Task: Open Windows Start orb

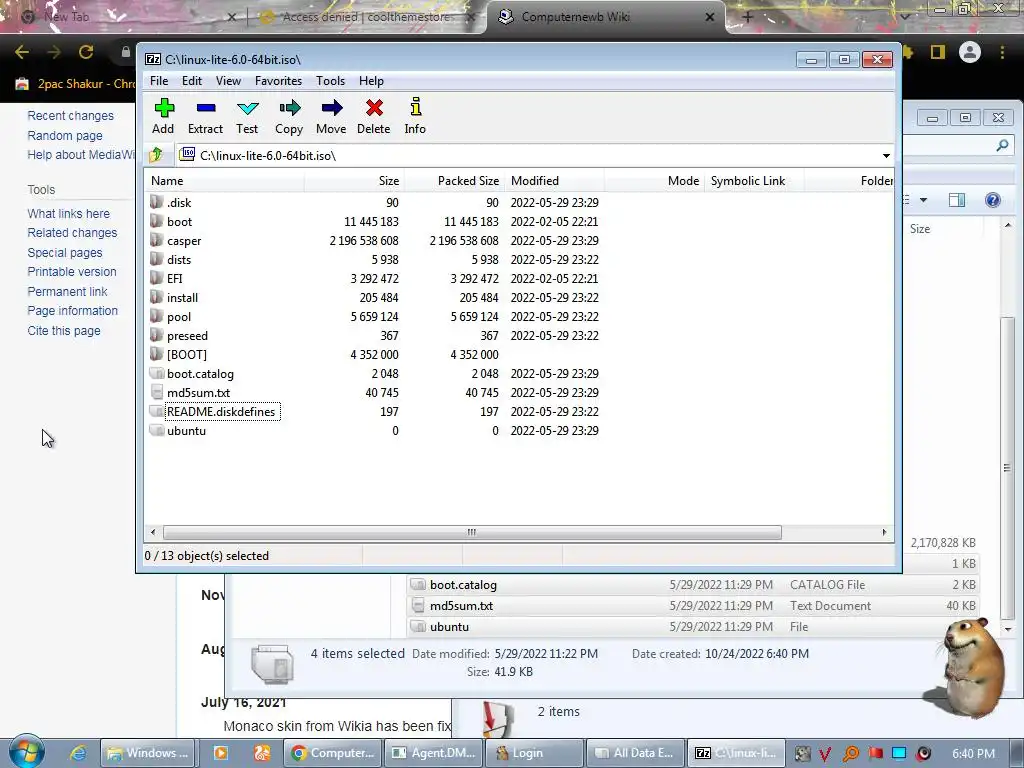Action: (x=26, y=752)
